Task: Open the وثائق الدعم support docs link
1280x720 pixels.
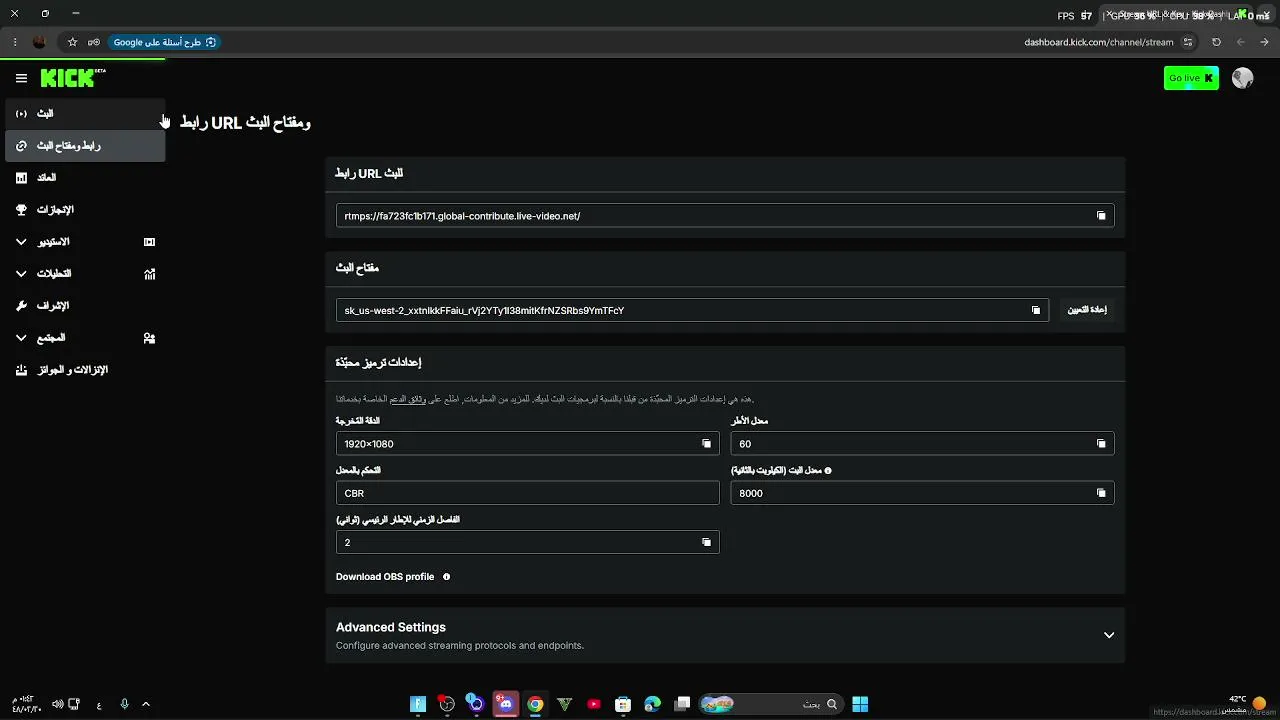Action: [x=408, y=399]
